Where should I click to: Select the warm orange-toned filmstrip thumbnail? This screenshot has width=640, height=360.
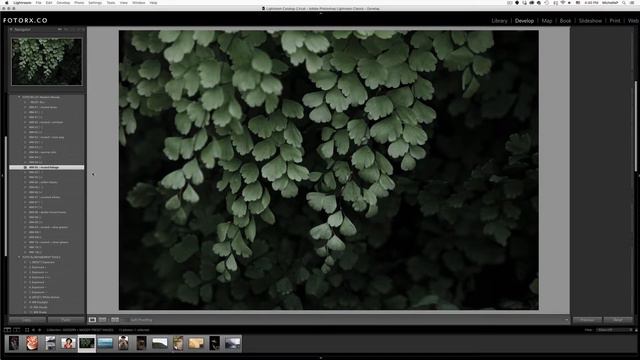pos(196,343)
